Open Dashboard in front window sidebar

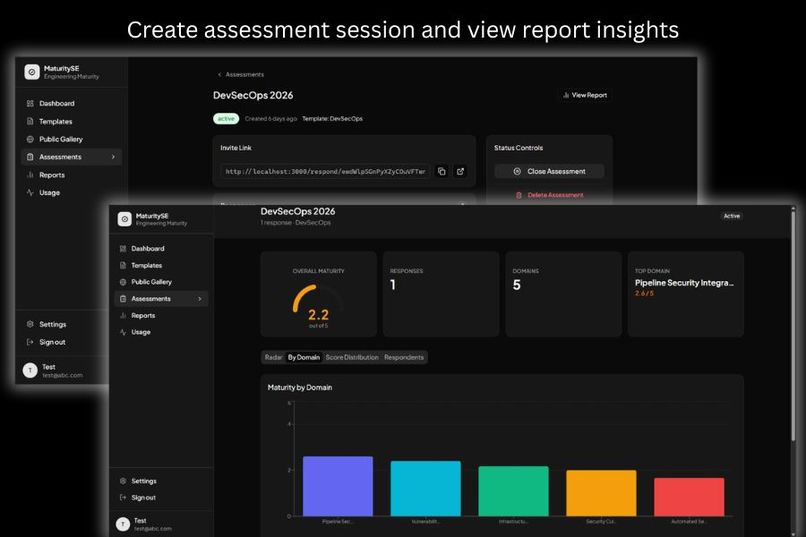point(160,249)
